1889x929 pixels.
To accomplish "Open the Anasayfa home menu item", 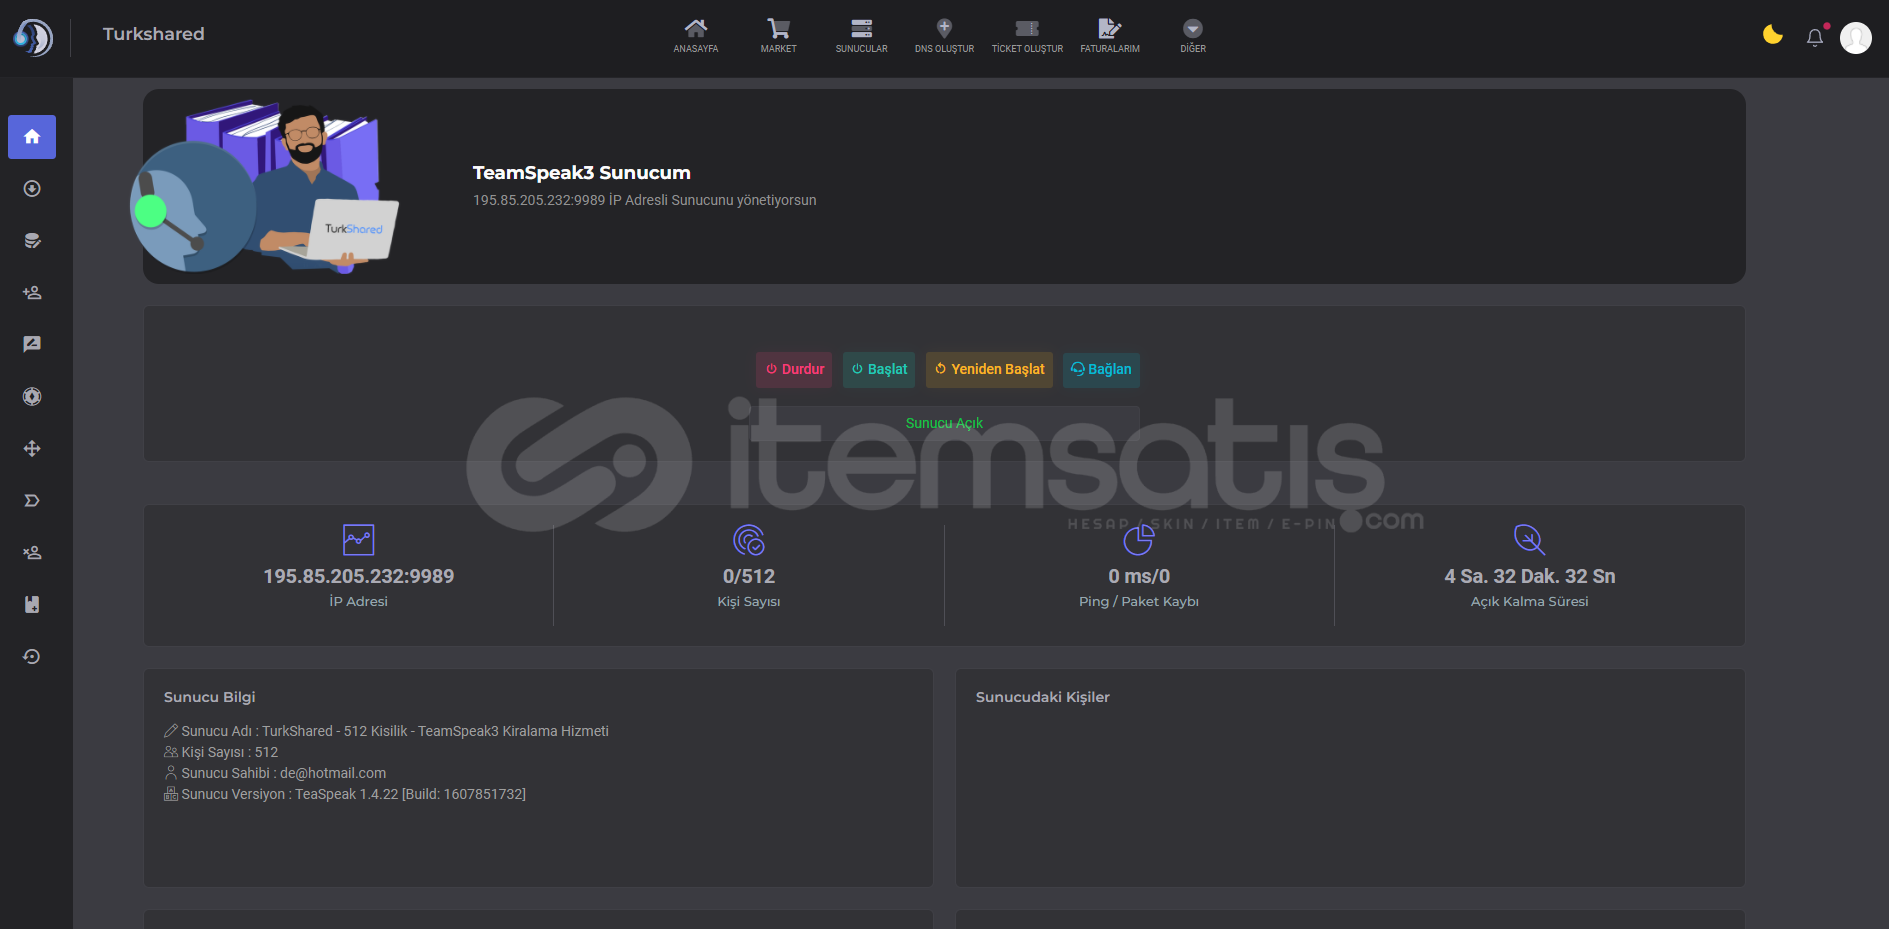I will [695, 35].
